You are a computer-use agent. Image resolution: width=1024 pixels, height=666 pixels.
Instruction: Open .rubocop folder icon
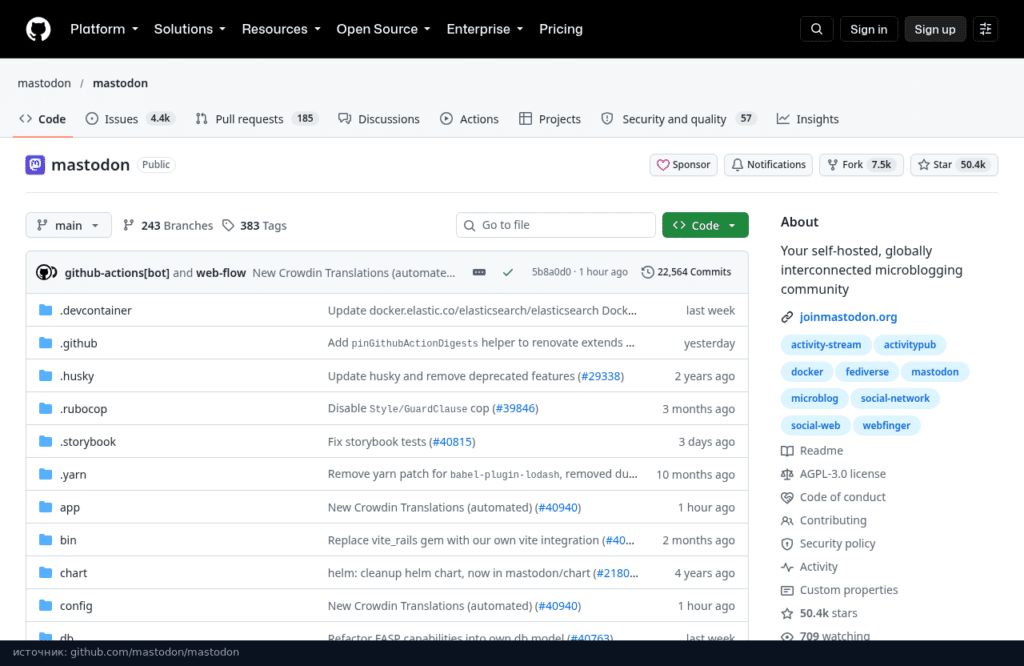(x=45, y=409)
